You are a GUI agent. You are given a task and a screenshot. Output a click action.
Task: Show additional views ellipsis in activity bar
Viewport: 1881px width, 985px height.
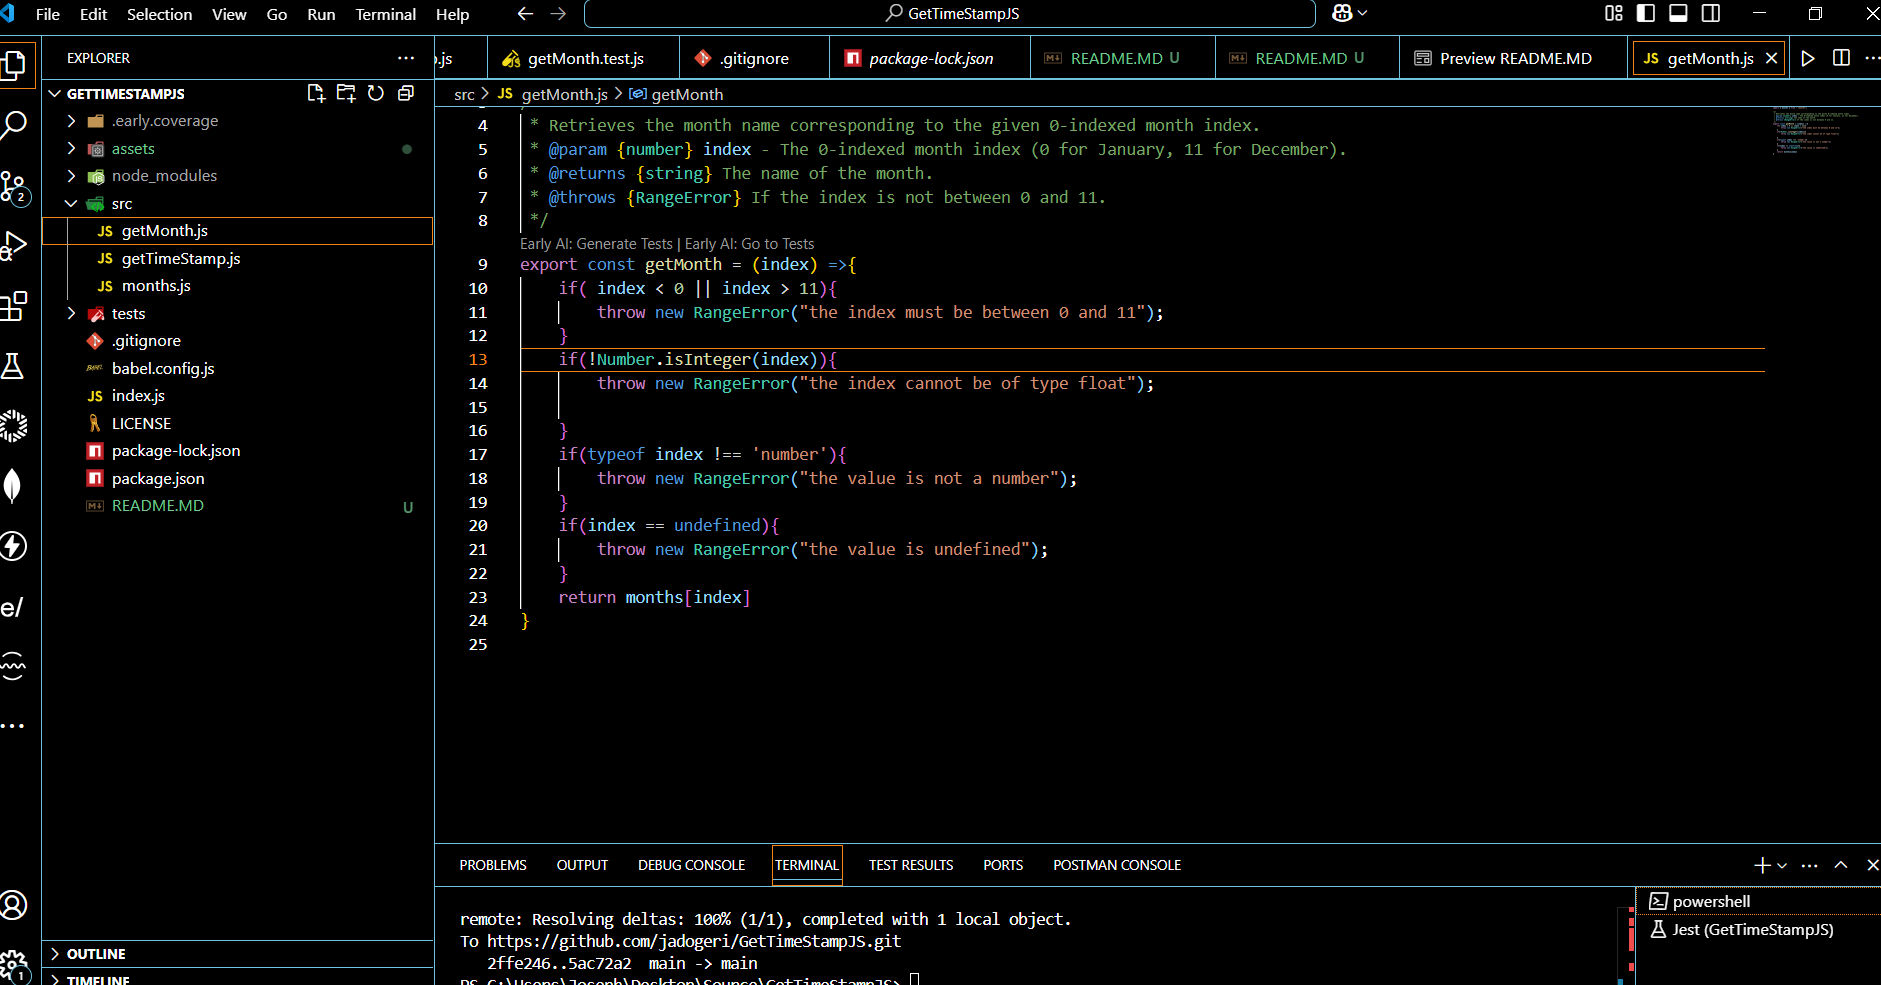coord(14,726)
